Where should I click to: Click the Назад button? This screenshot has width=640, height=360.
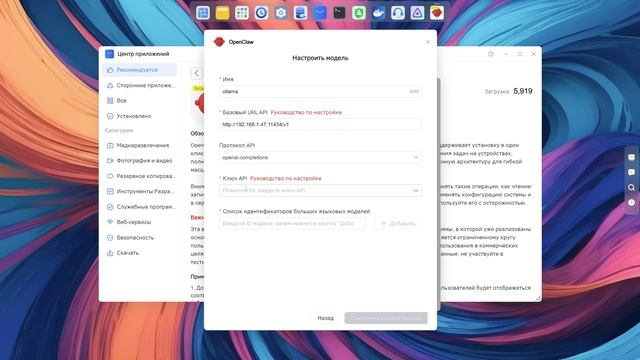tap(325, 318)
